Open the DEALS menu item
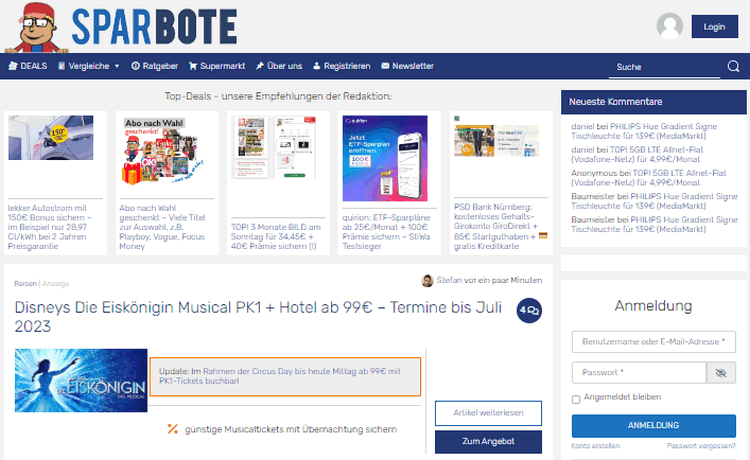The width and height of the screenshot is (750, 460). tap(28, 66)
